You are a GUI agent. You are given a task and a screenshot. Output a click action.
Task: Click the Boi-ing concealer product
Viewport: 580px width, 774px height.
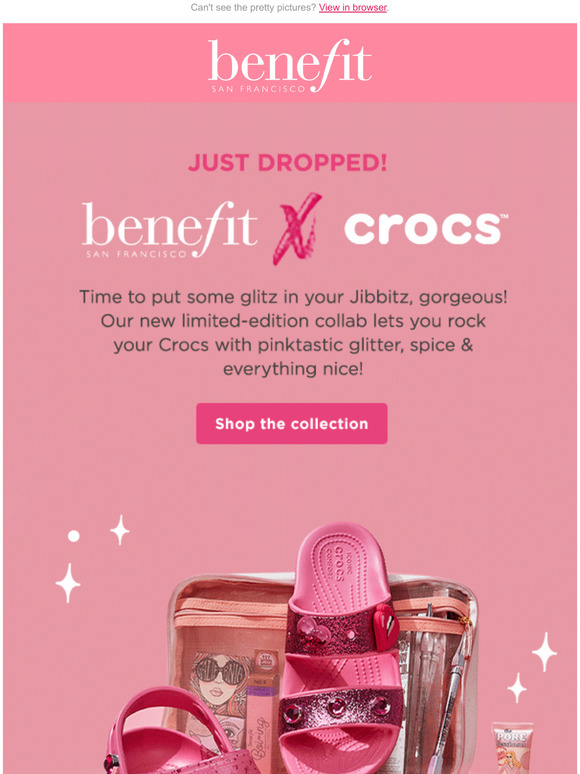click(x=261, y=725)
